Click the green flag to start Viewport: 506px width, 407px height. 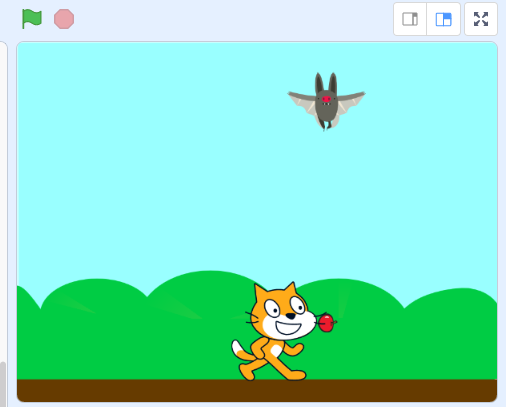[32, 19]
